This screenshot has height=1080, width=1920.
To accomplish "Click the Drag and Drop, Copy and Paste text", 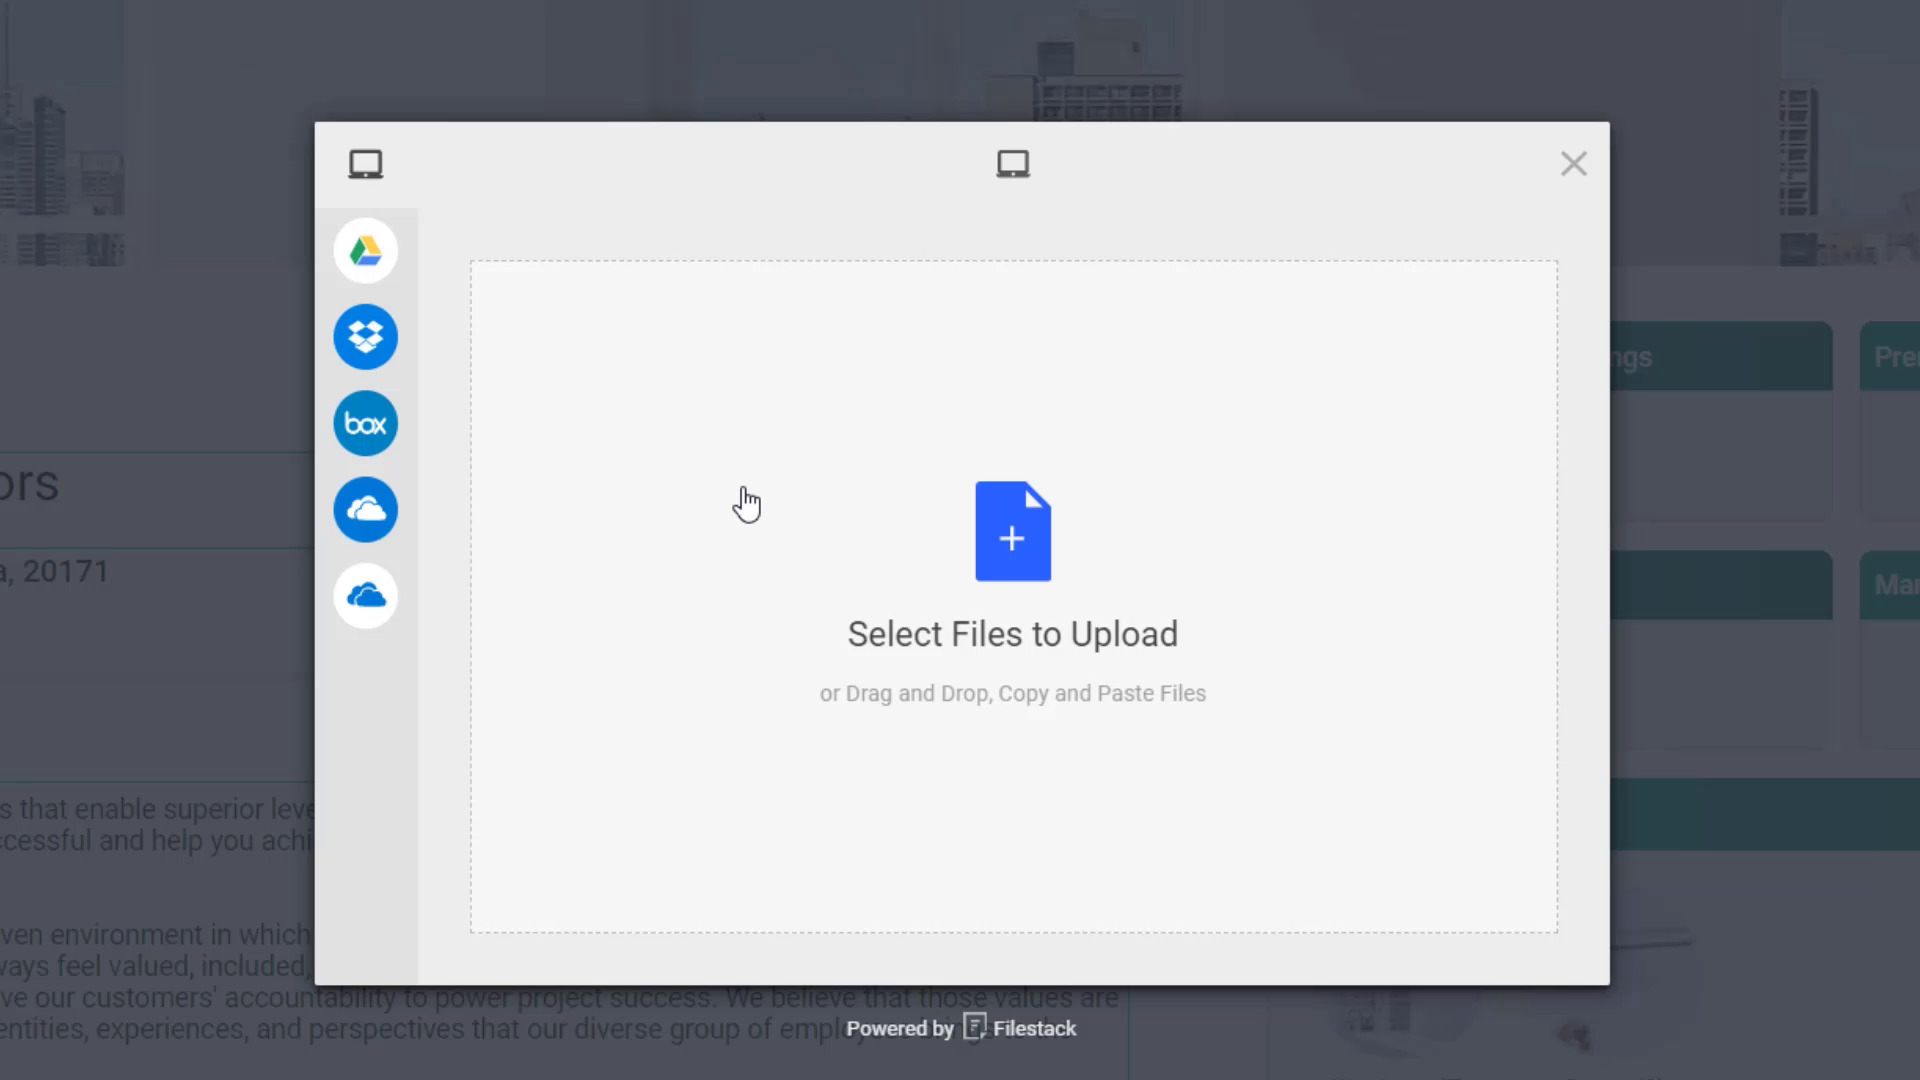I will coord(1012,693).
